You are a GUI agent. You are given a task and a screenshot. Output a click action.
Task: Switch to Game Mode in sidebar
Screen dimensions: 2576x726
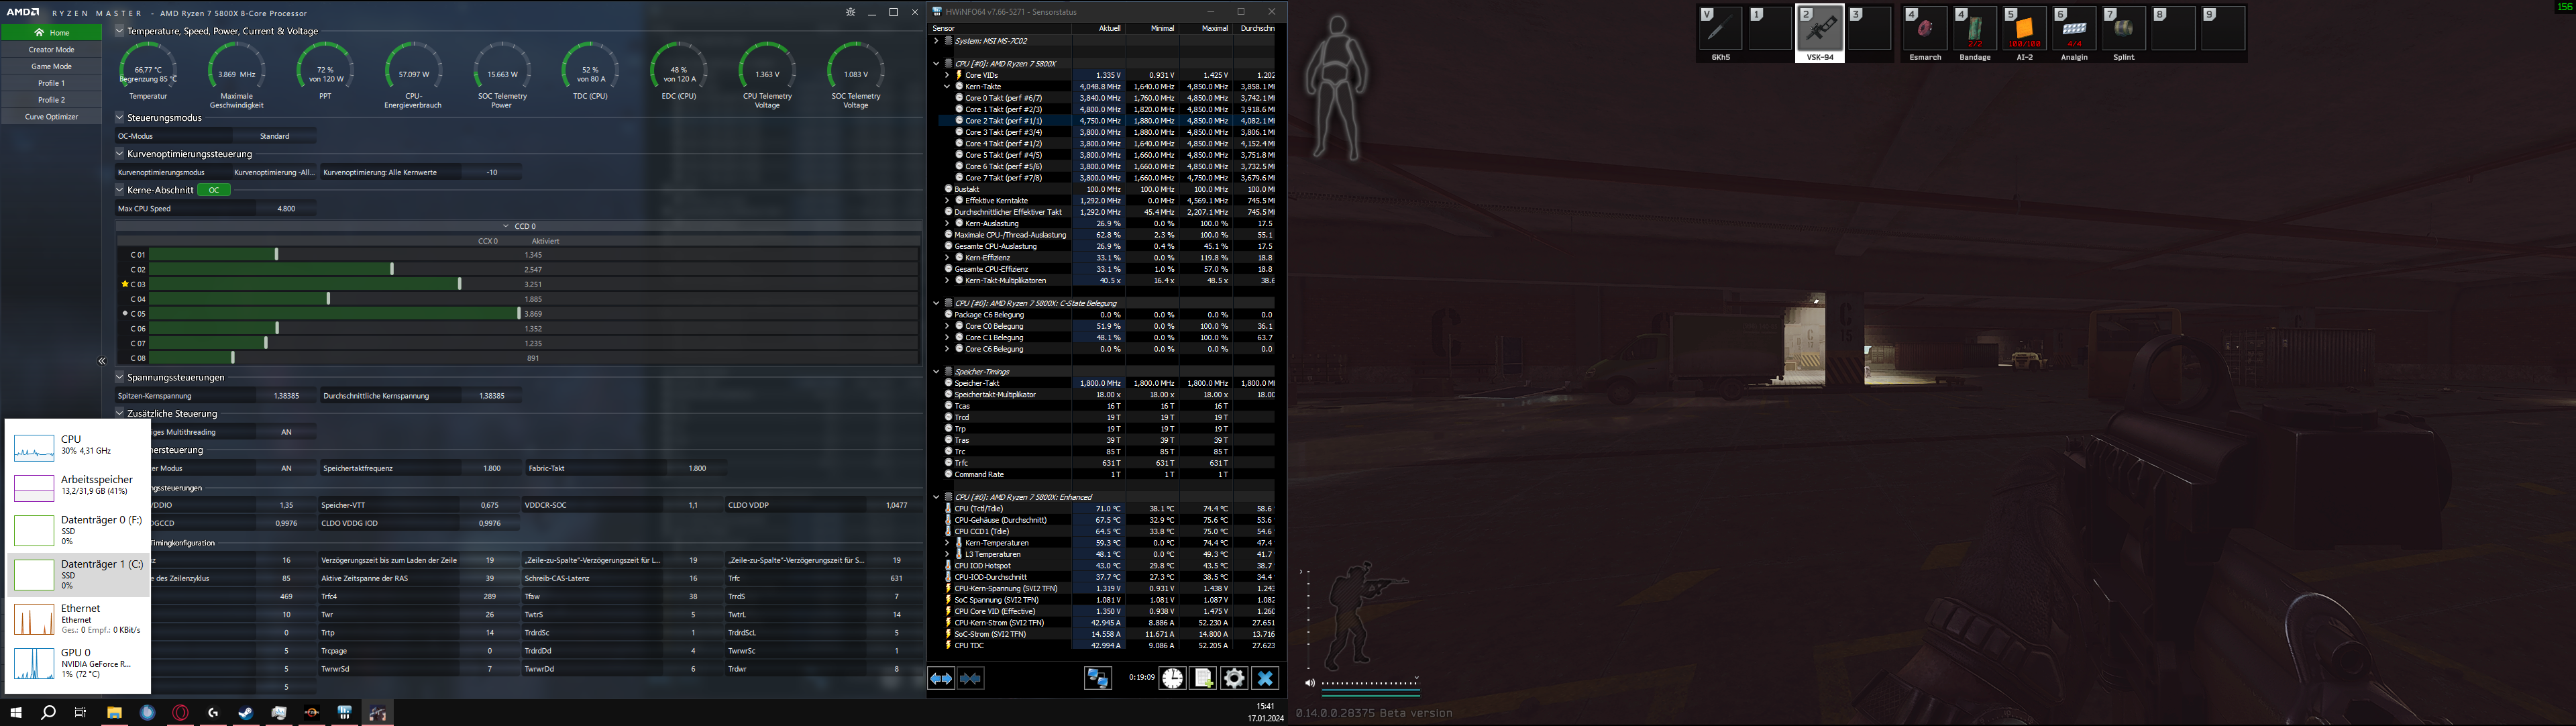[51, 66]
